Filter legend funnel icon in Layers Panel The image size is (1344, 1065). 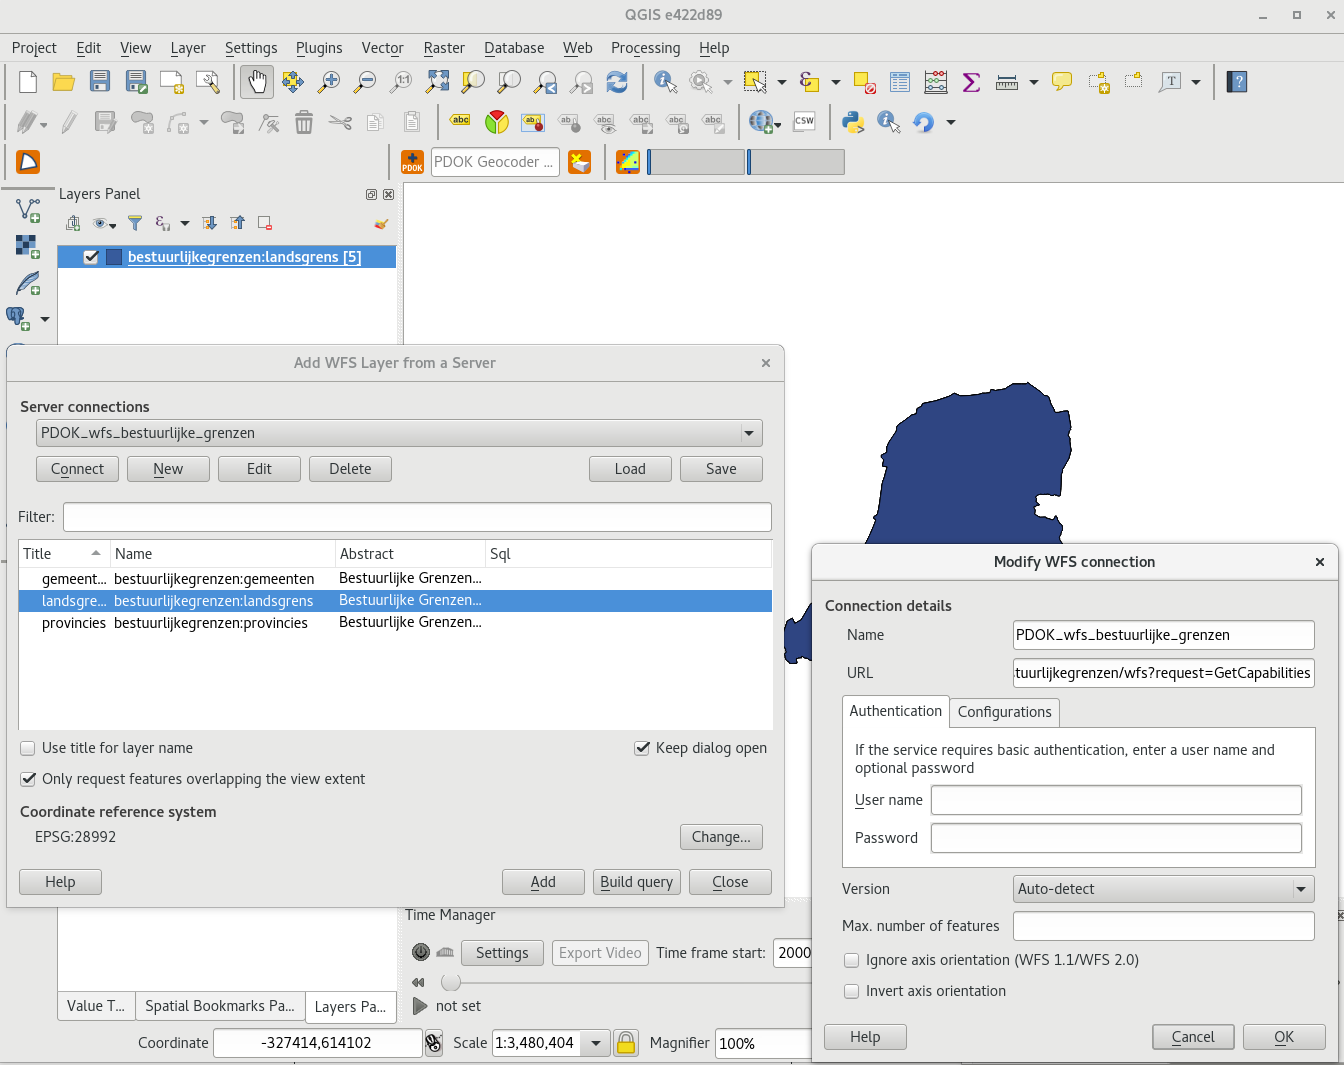pyautogui.click(x=135, y=223)
